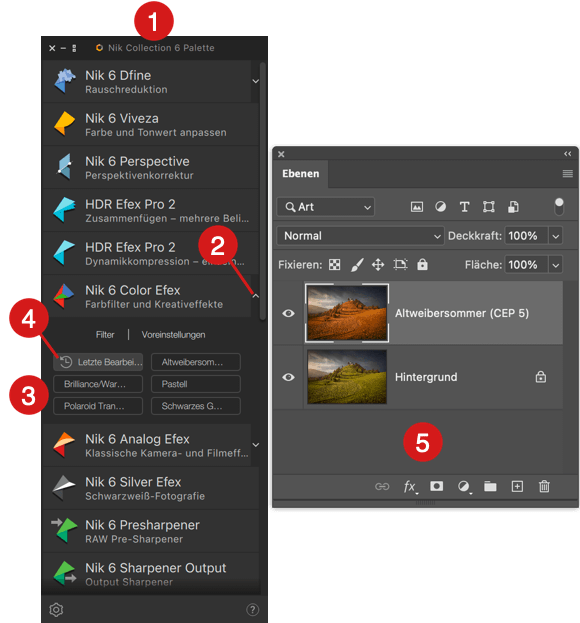Open Nik palette settings gear
The width and height of the screenshot is (580, 623).
tap(56, 609)
